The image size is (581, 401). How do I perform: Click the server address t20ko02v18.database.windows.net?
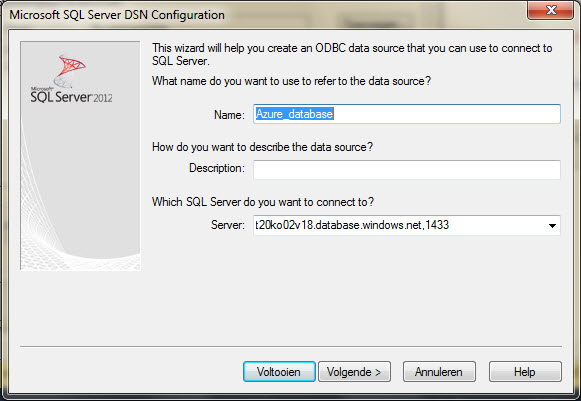(x=352, y=225)
